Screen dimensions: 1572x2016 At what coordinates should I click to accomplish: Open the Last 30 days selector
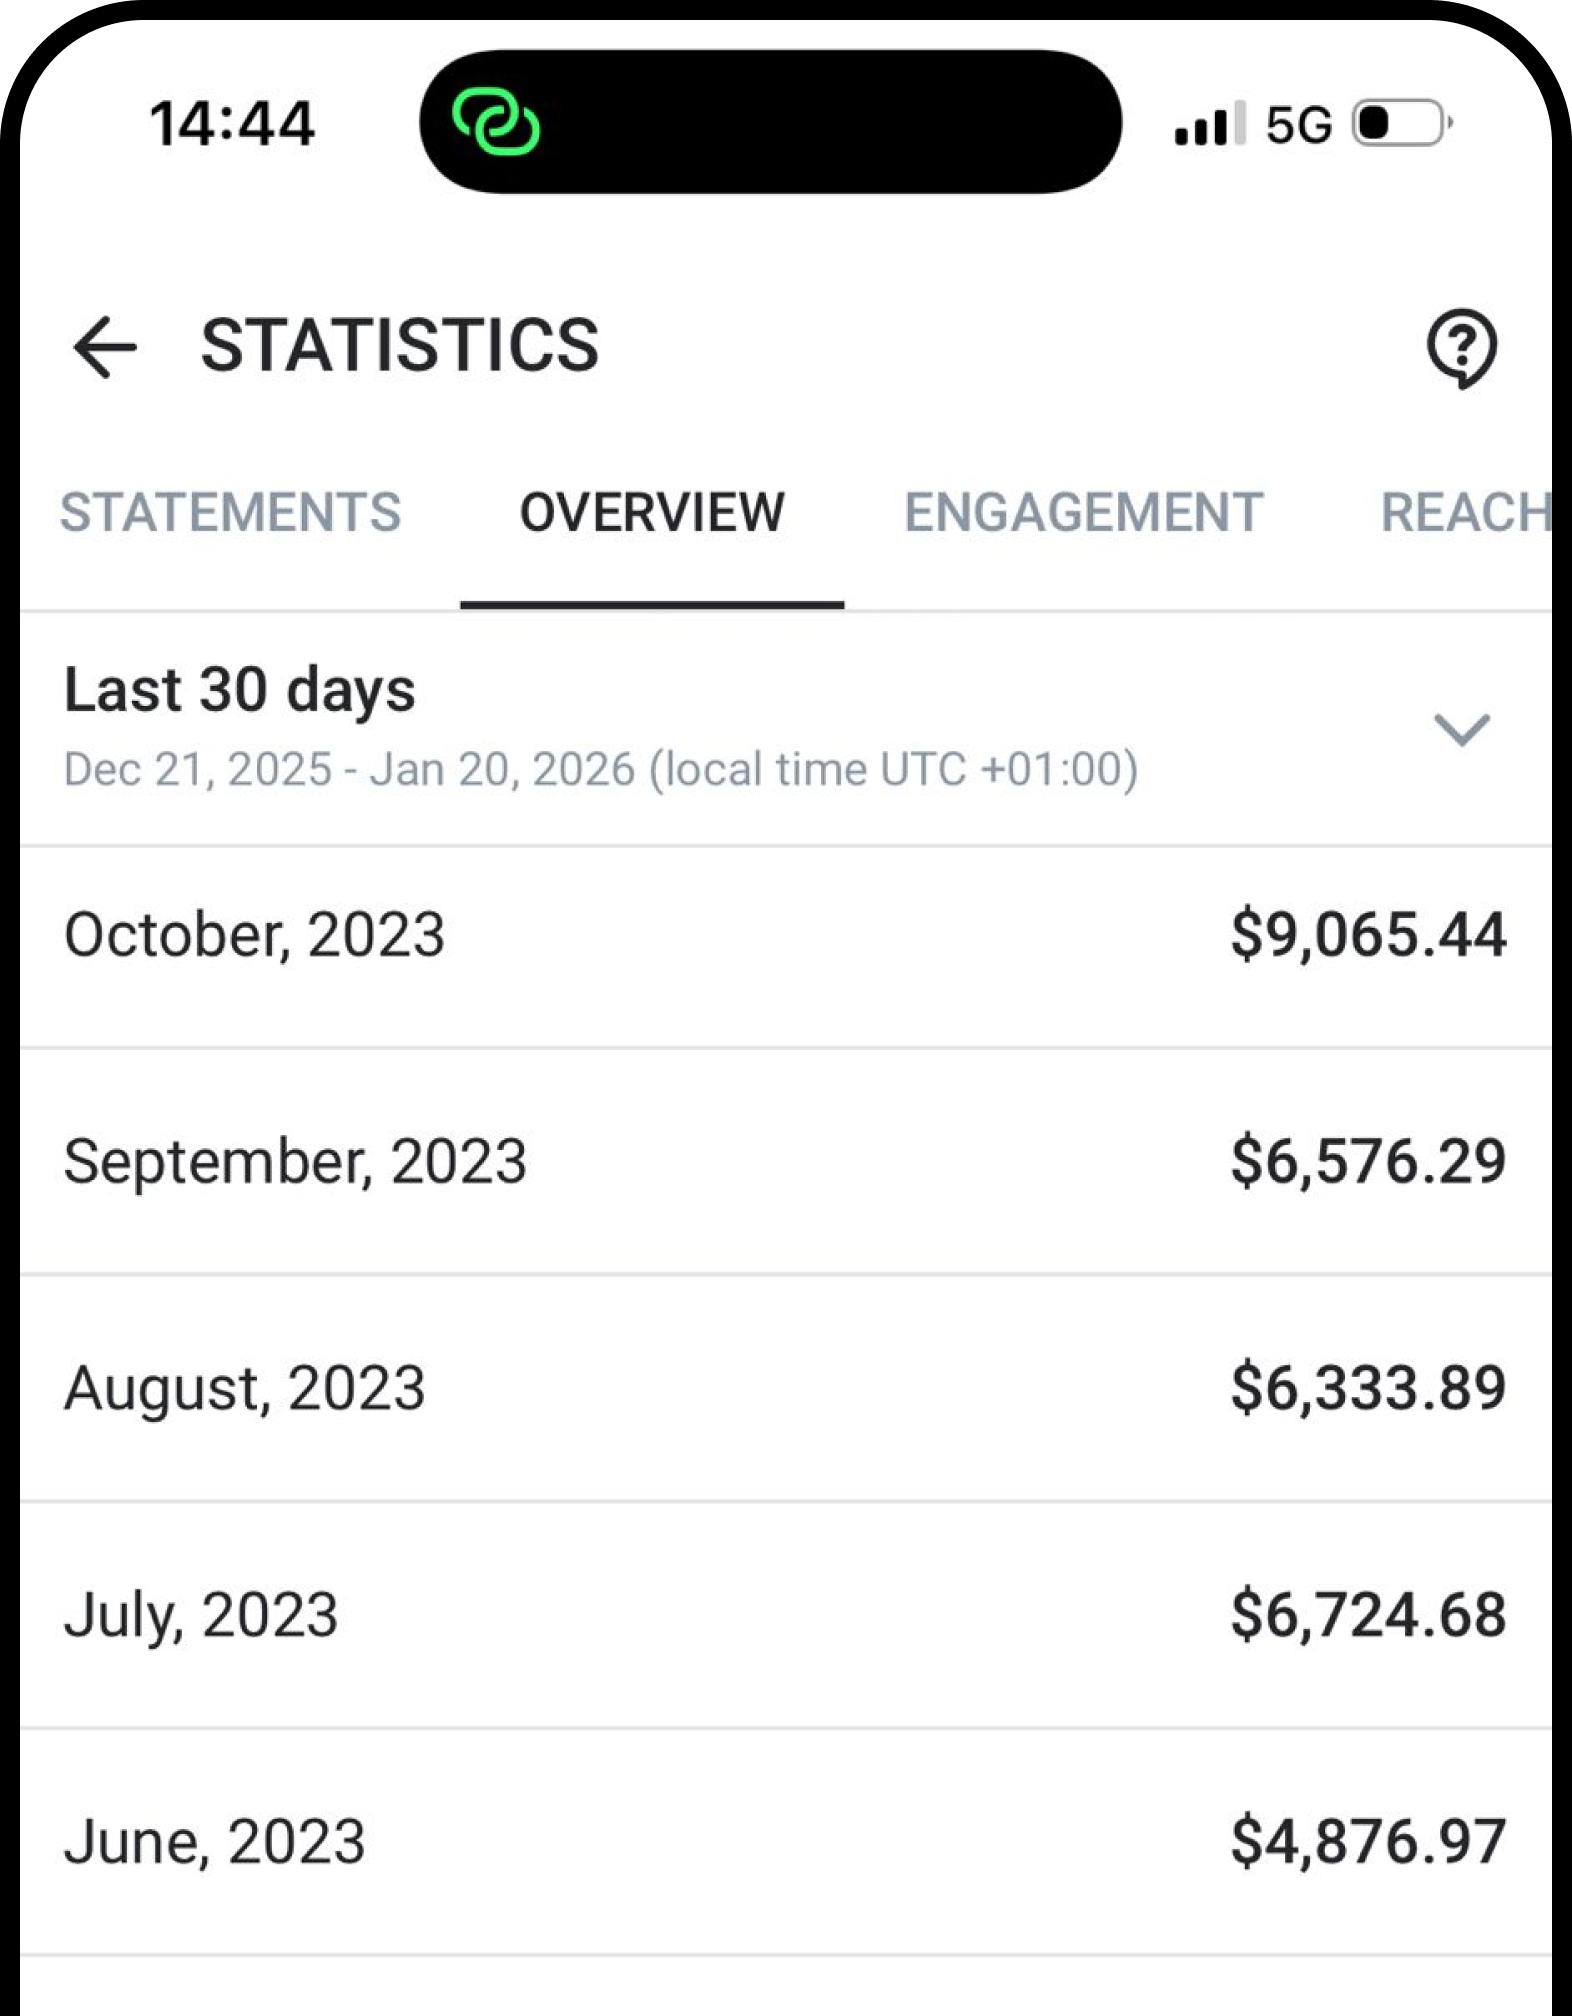pos(240,690)
